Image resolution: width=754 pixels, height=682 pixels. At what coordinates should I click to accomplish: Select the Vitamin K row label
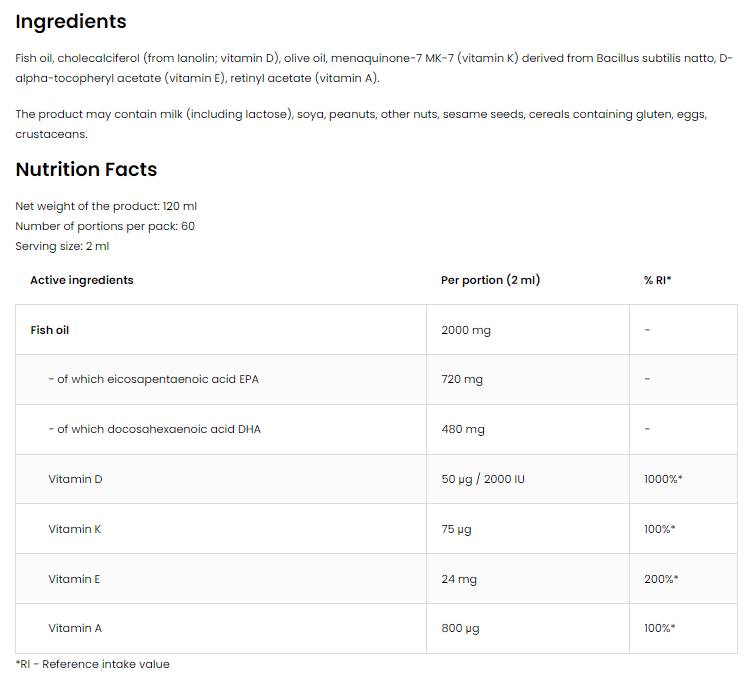(x=74, y=529)
